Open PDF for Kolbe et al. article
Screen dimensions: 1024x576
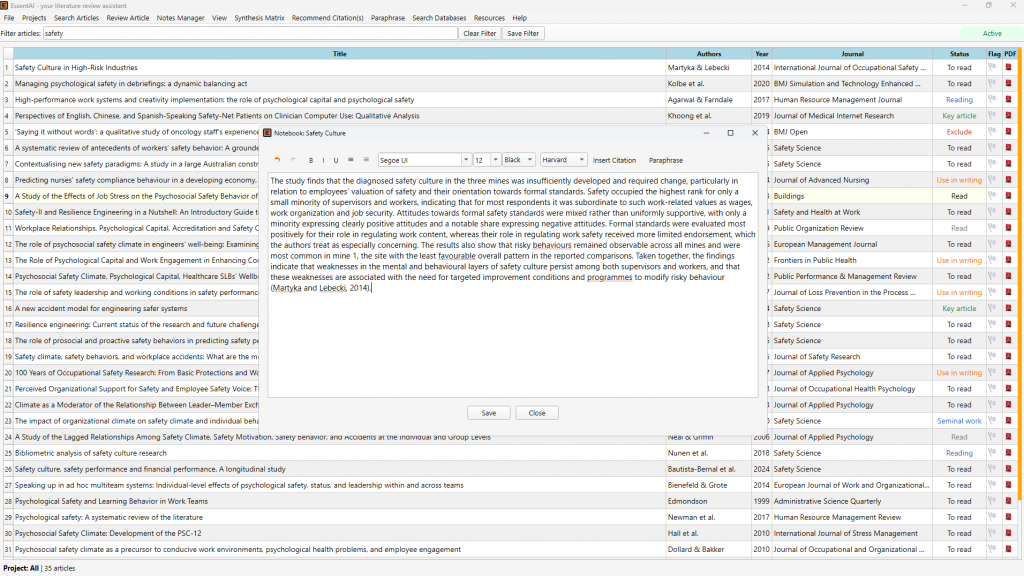1008,84
